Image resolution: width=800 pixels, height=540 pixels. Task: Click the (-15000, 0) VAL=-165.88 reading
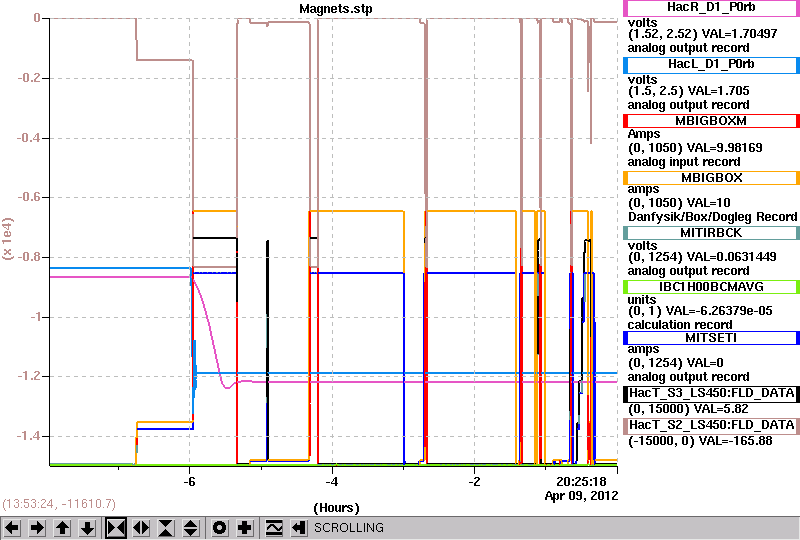[x=700, y=441]
